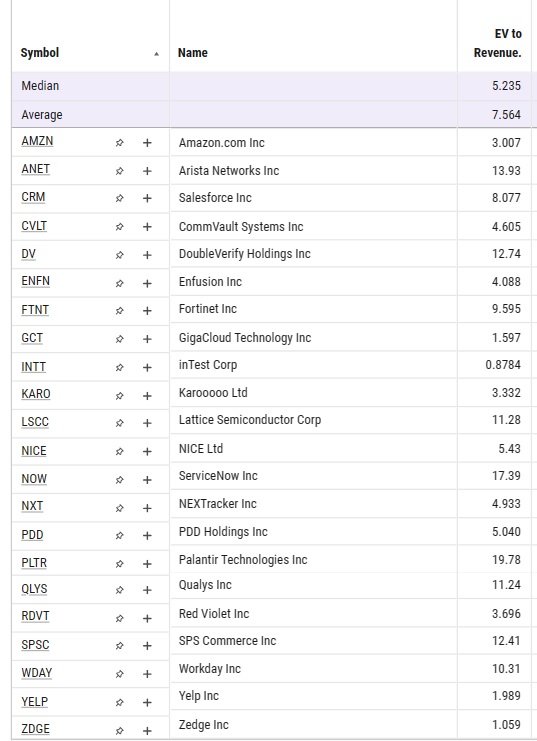Click the Median value 5.235

pyautogui.click(x=506, y=86)
